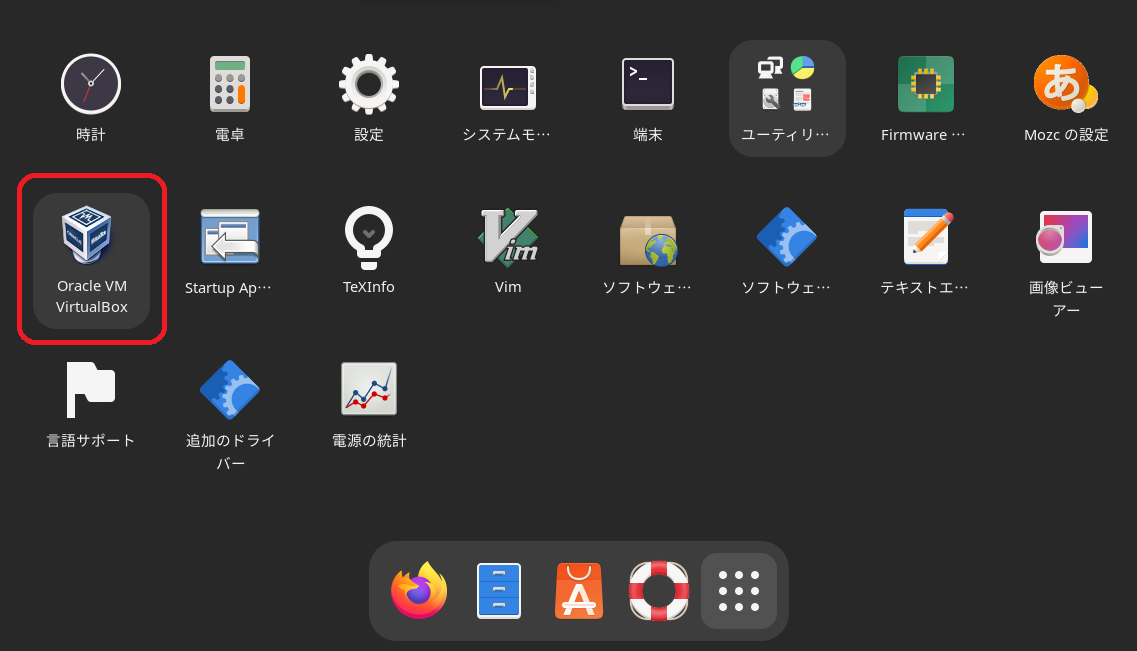Open the 時計 clock app
1137x651 pixels.
[91, 84]
